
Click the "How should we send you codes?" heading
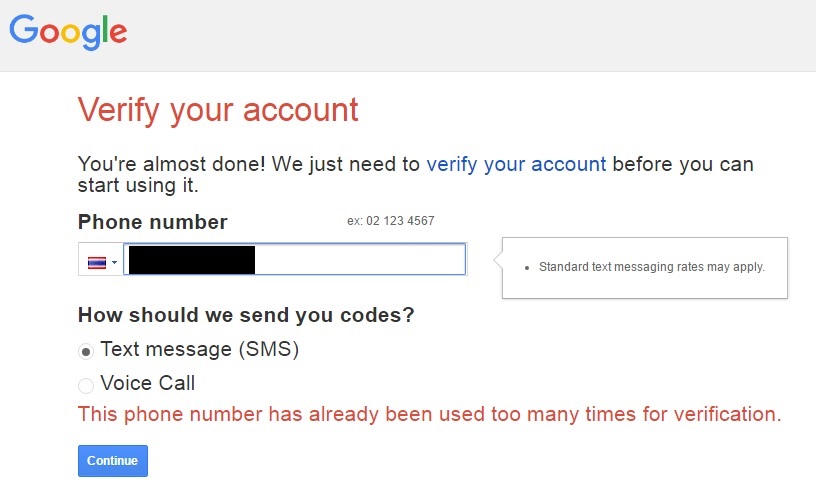(246, 315)
